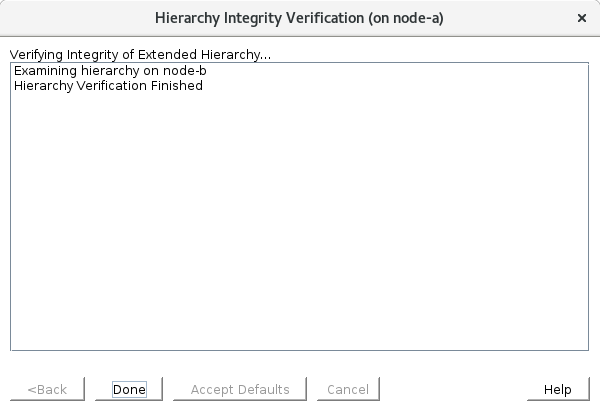Select the "Hierarchy Verification Finished" log line
This screenshot has width=600, height=411.
(108, 86)
